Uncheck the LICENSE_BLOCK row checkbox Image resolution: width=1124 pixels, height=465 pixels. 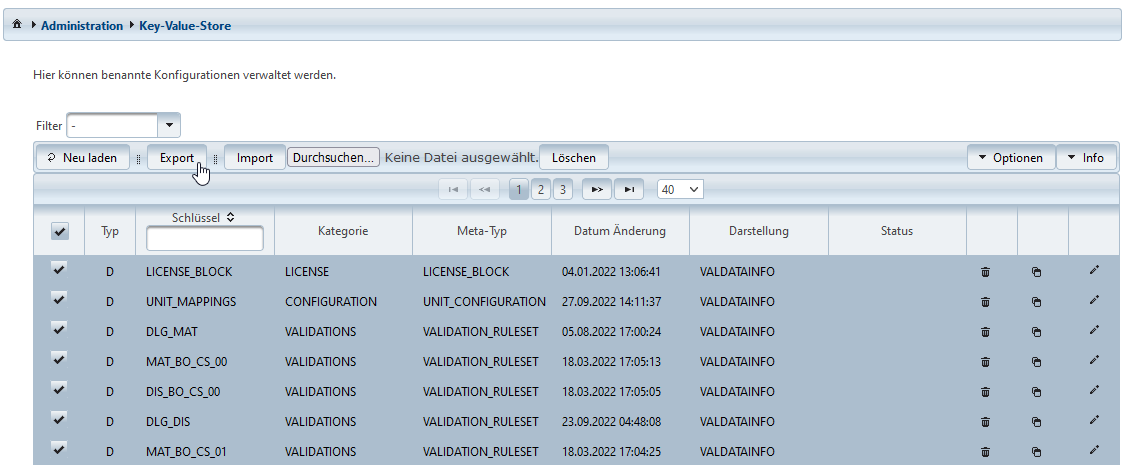[x=59, y=270]
